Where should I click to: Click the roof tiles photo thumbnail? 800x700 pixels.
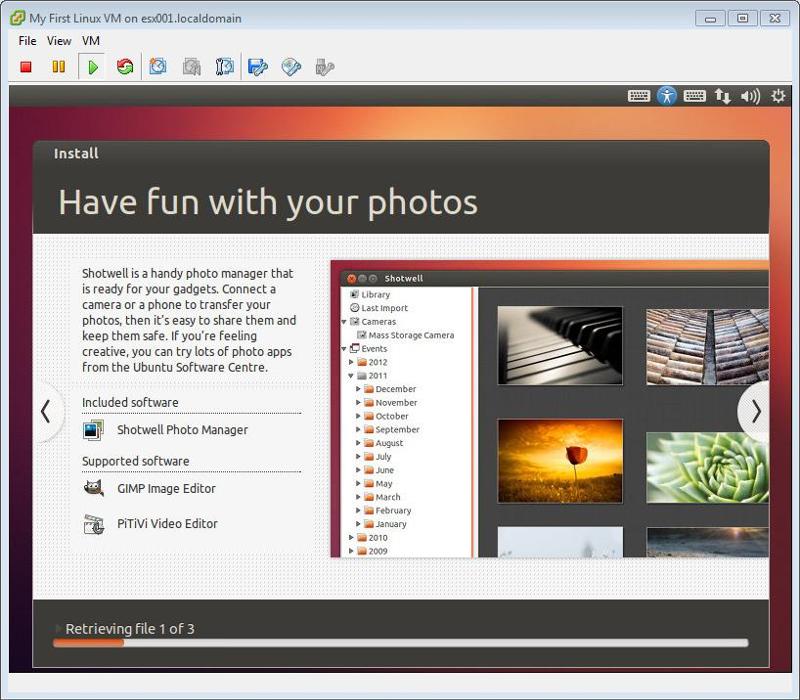[x=707, y=346]
